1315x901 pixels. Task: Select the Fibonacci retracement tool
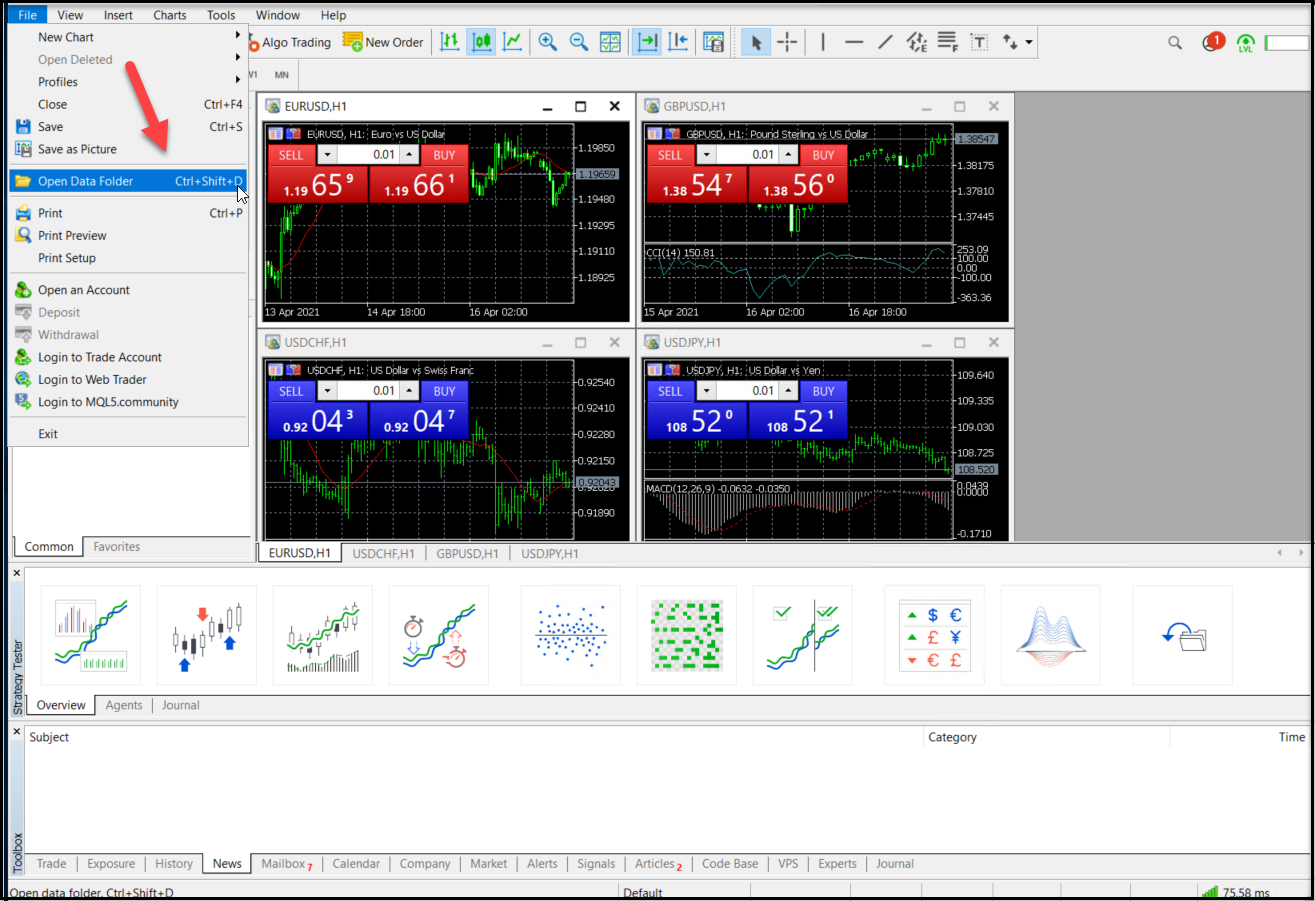click(x=947, y=42)
